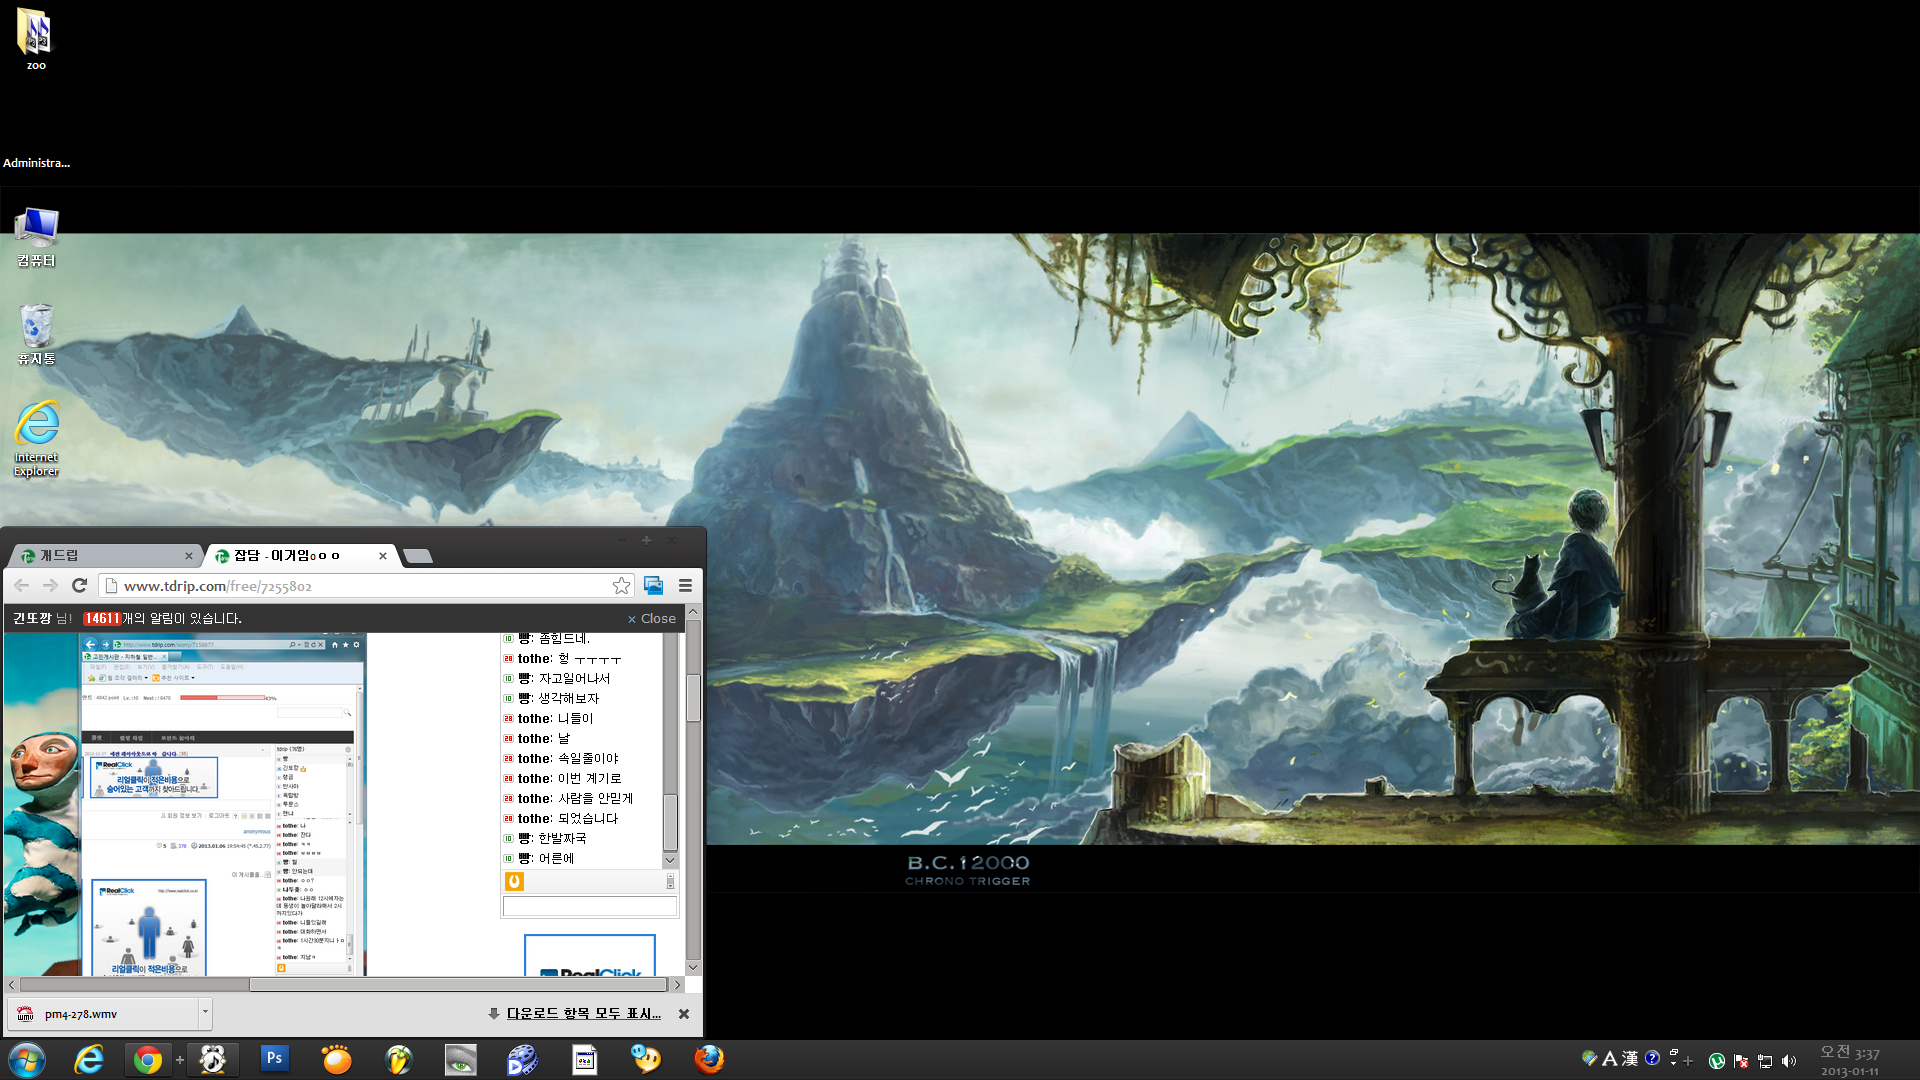Expand the language bar options arrow
The image size is (1920, 1080).
1673,1064
